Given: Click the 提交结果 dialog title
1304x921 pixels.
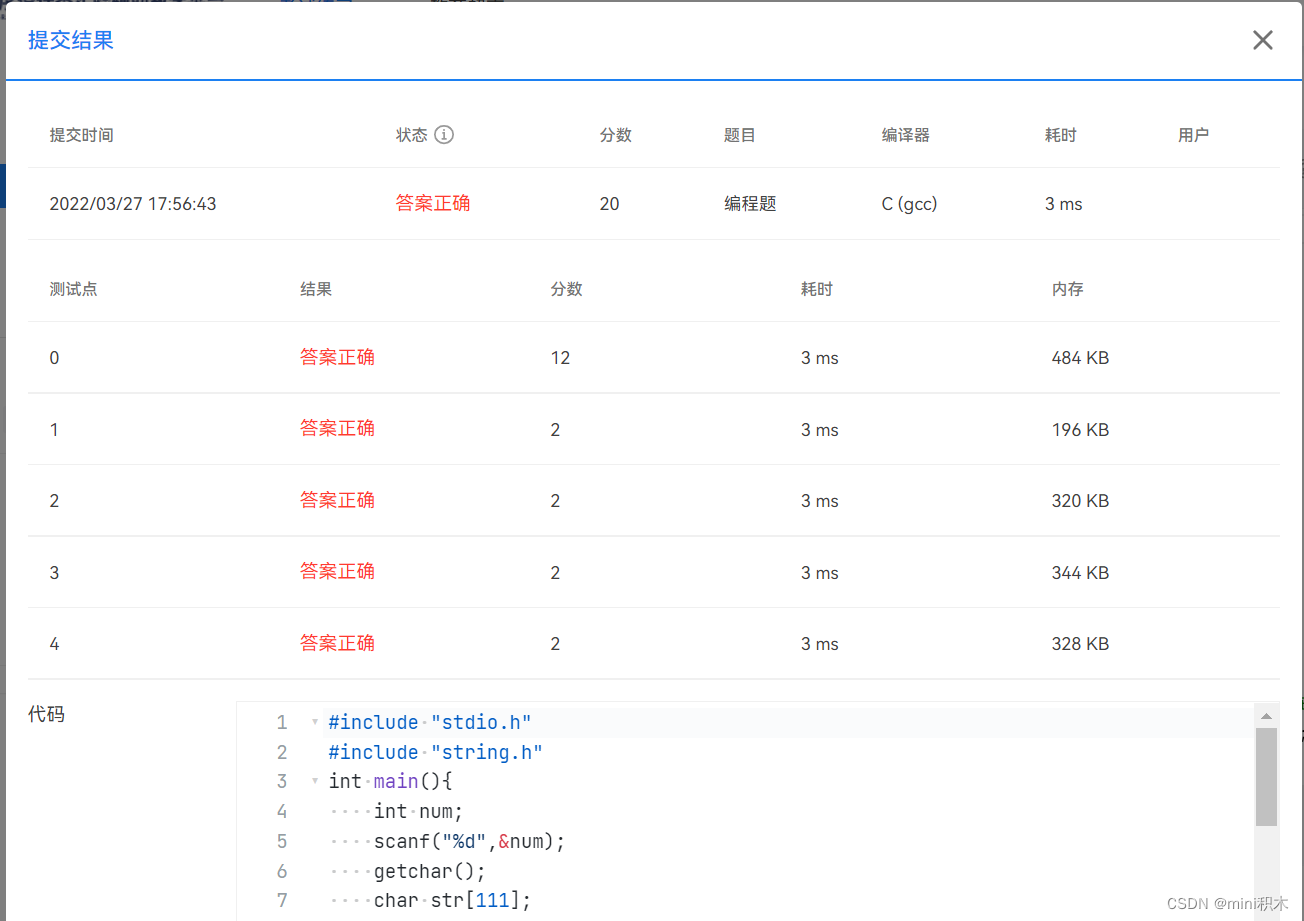Looking at the screenshot, I should tap(71, 40).
